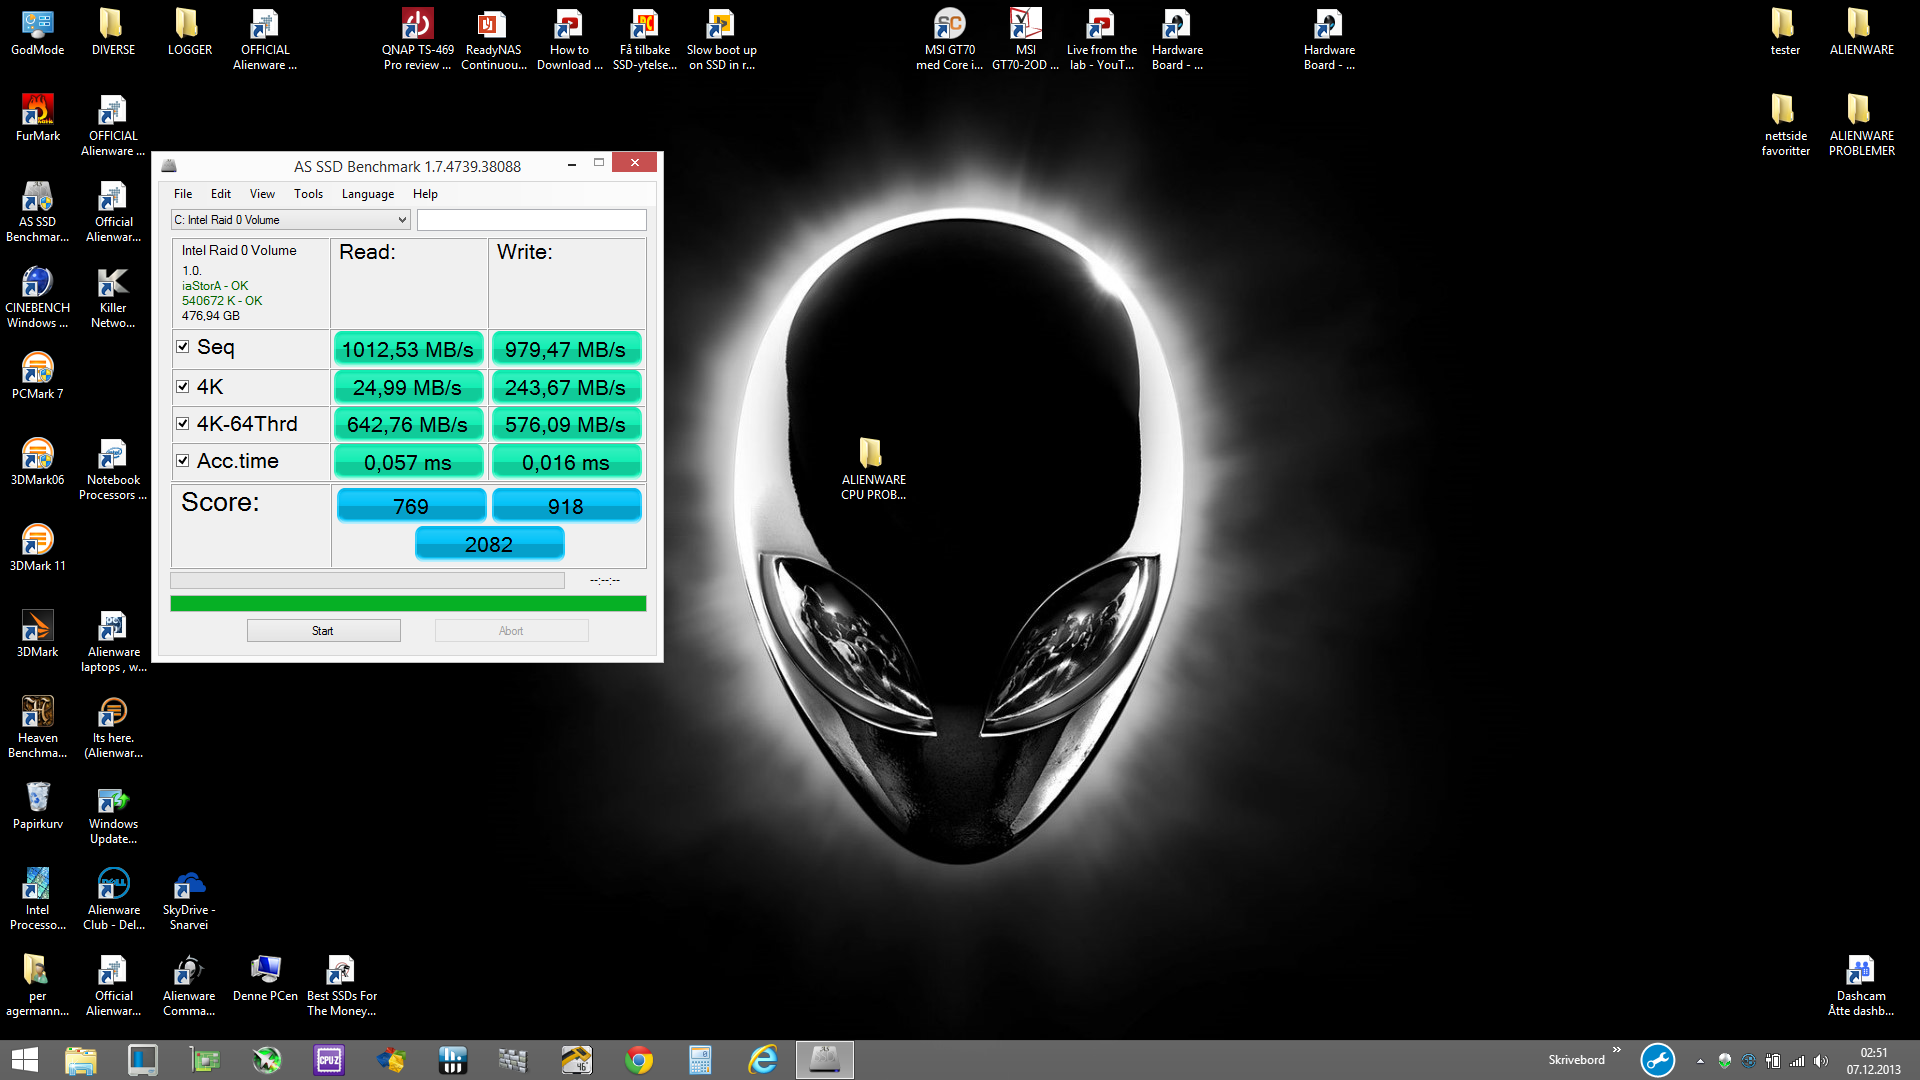Screen dimensions: 1920x1080
Task: Click the Abort button
Action: coord(511,631)
